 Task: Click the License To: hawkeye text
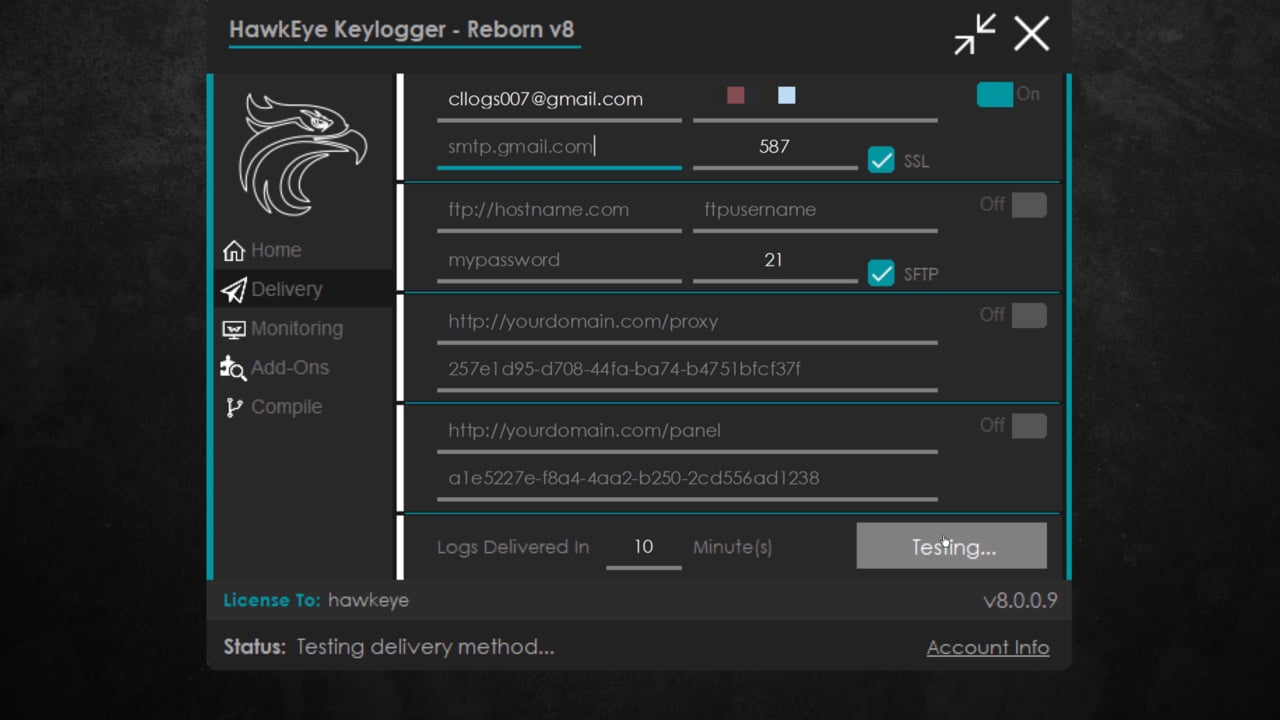coord(316,601)
